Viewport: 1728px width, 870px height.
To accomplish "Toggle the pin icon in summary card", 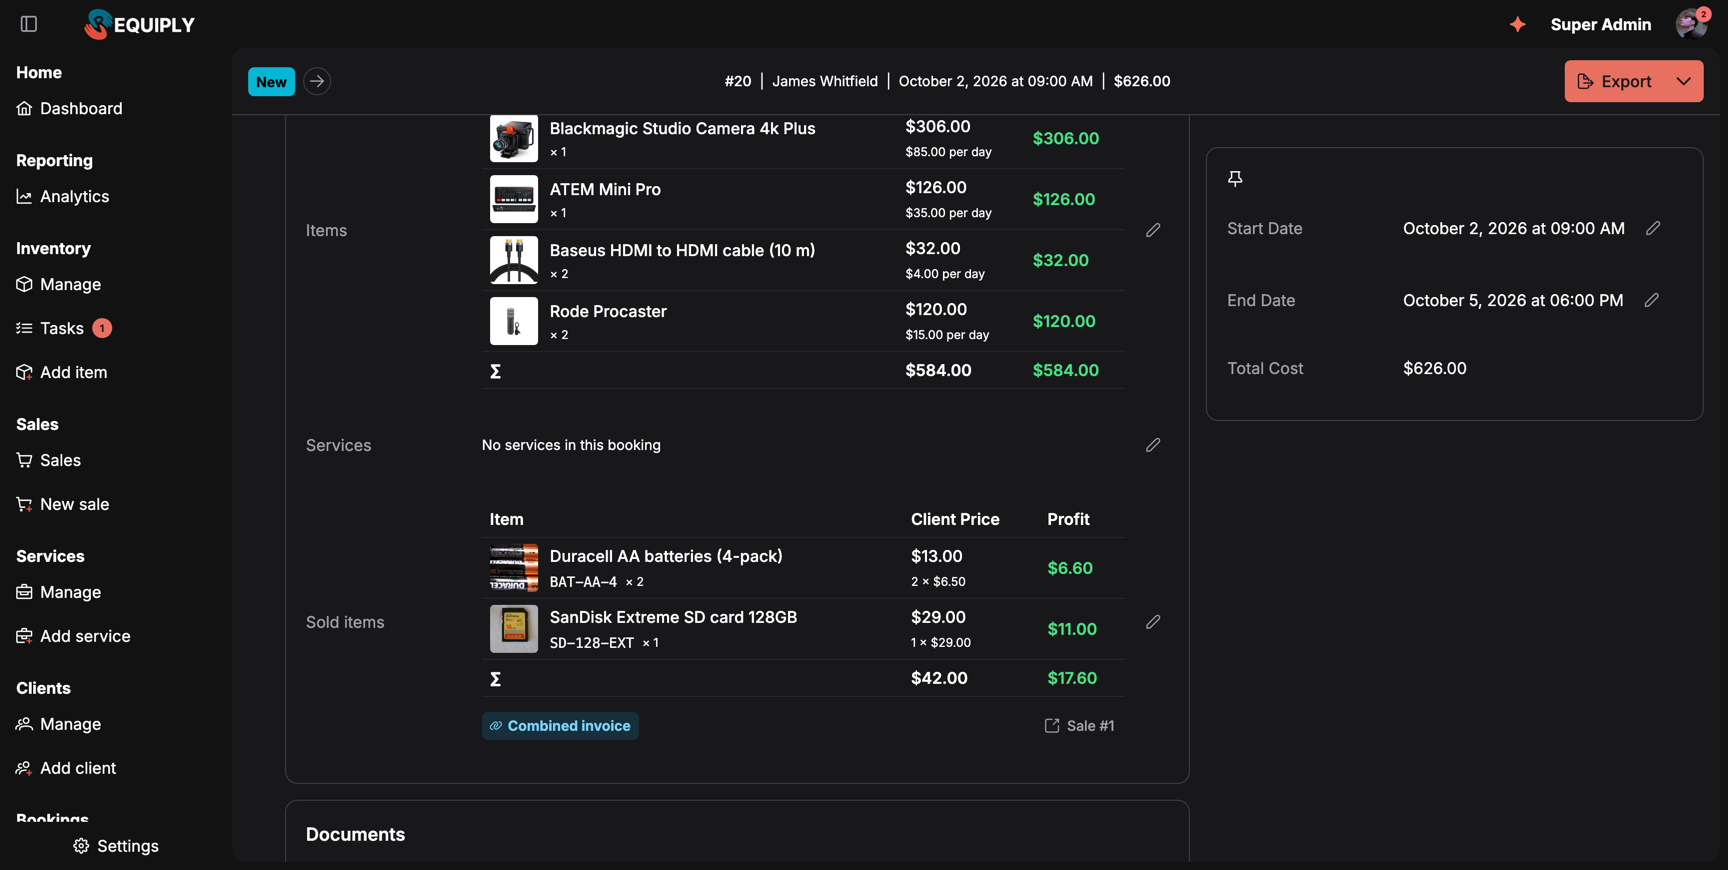I will (1235, 178).
